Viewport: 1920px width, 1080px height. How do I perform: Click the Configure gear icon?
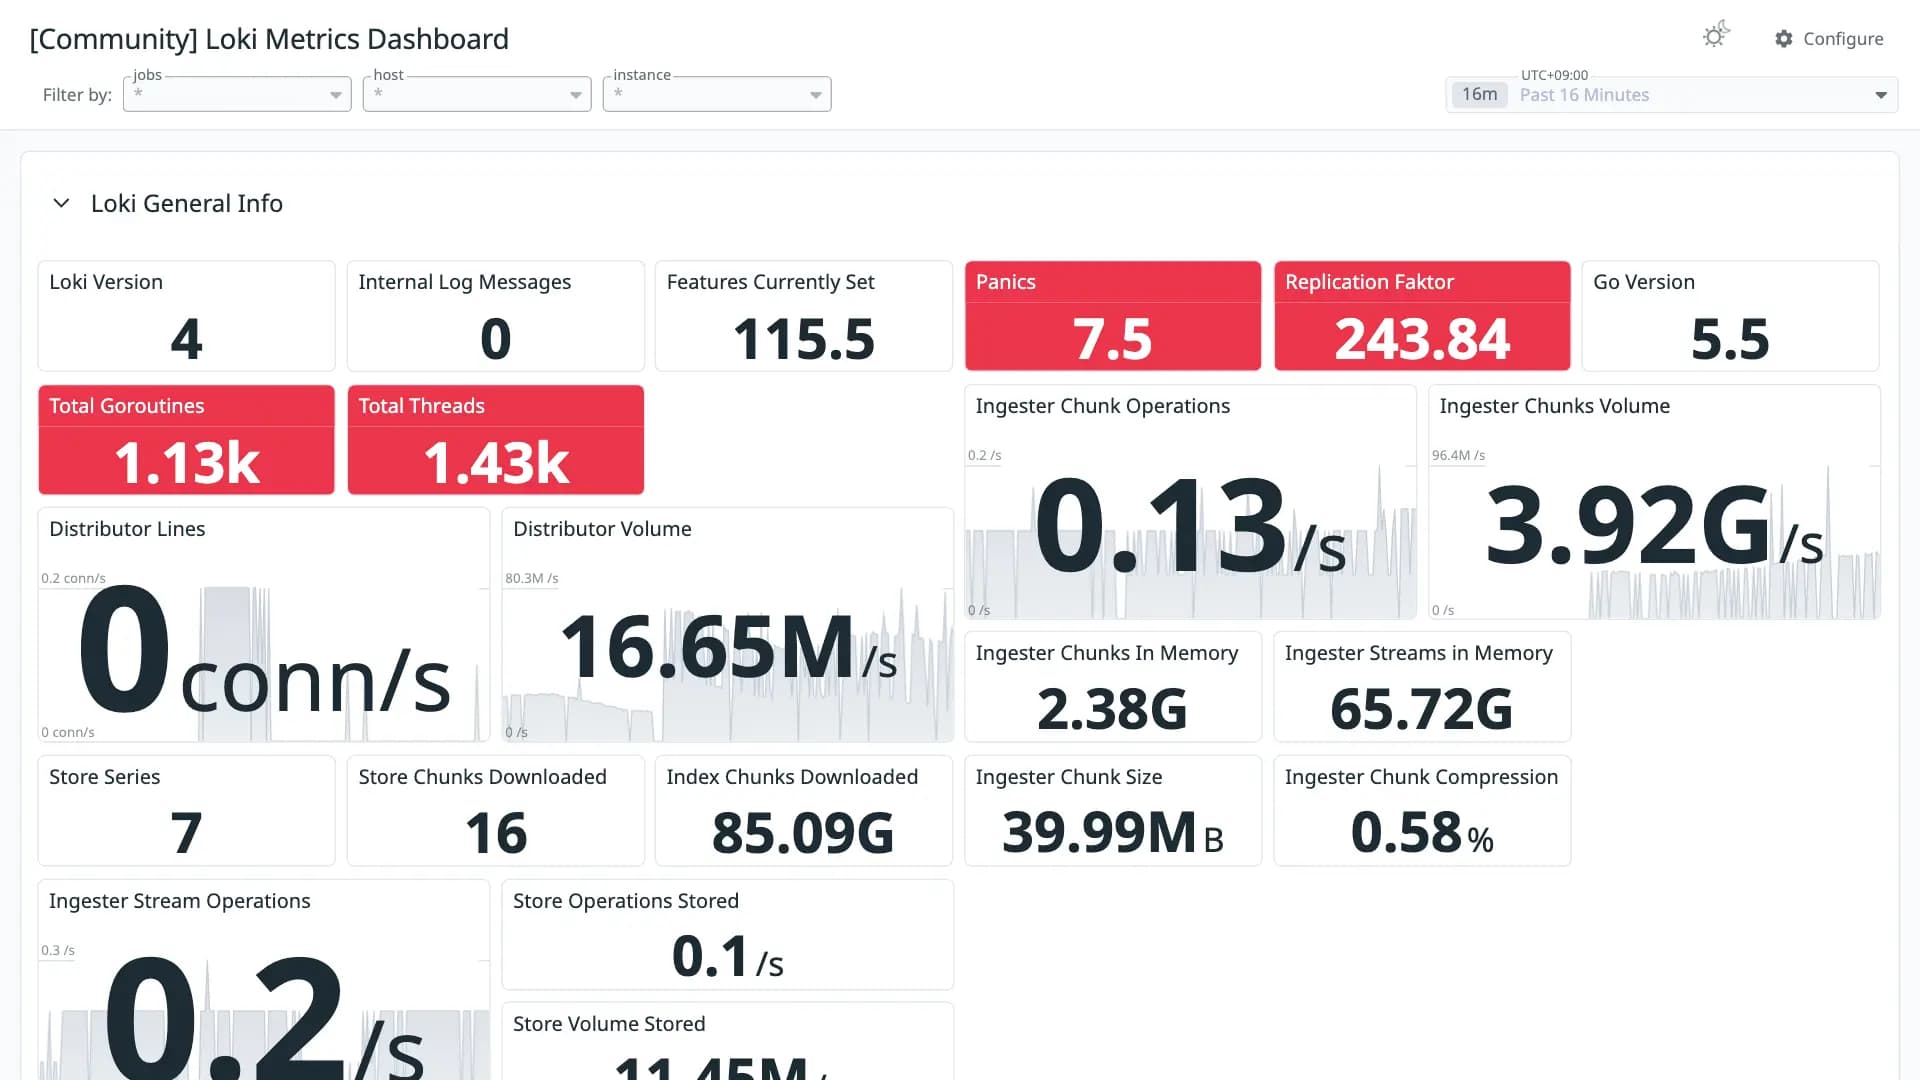(1784, 38)
